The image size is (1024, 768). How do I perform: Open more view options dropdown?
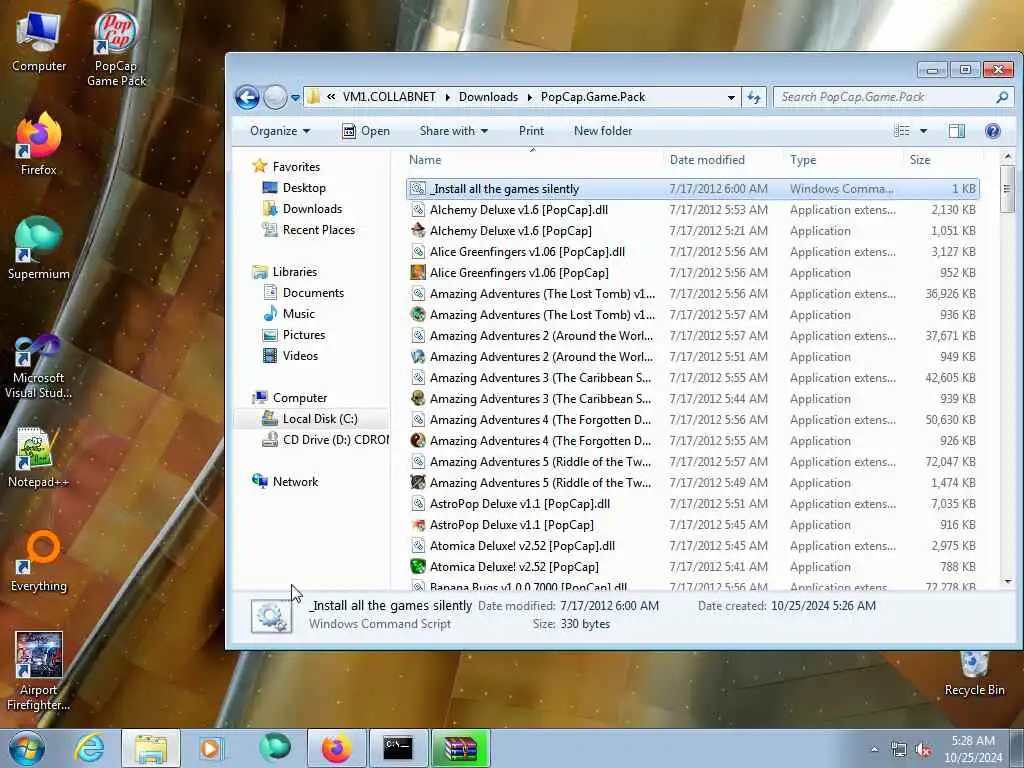click(x=923, y=131)
